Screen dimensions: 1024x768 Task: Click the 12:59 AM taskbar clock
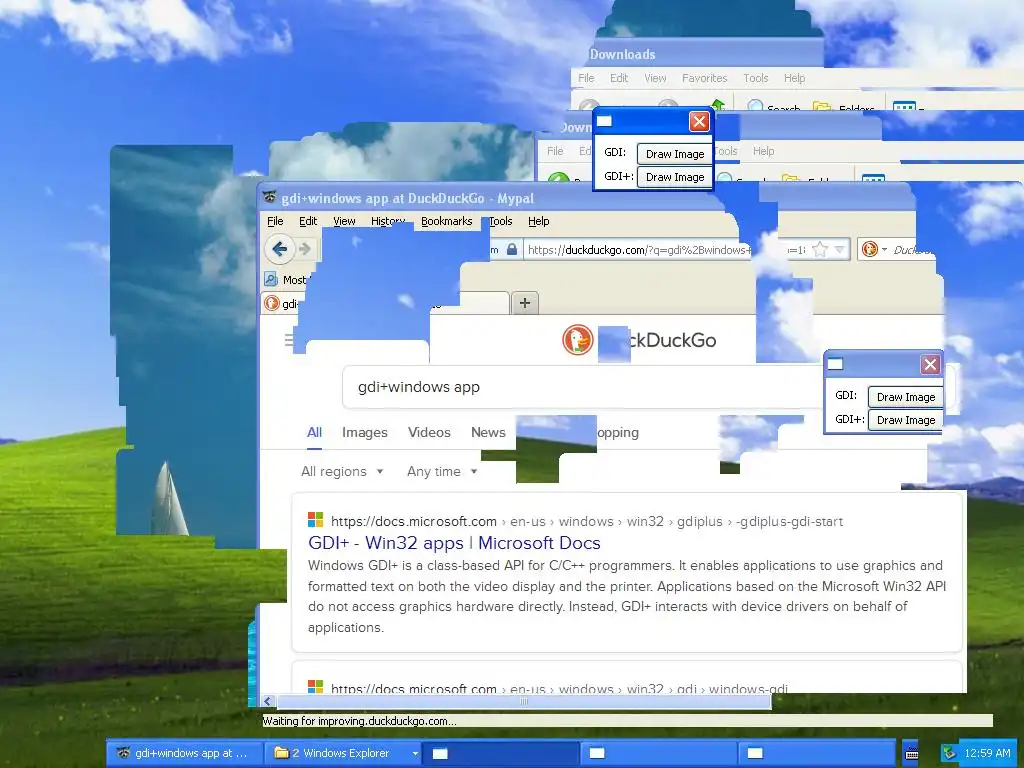click(x=987, y=753)
